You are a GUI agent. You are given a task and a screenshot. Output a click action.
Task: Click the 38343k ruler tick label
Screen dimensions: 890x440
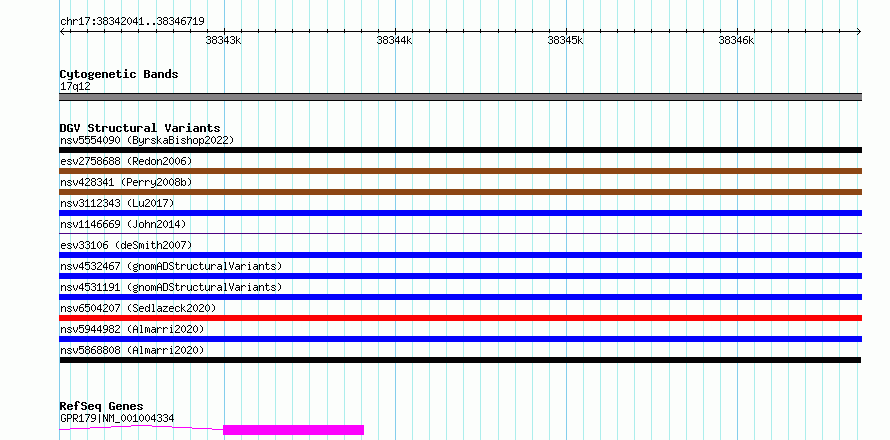[x=224, y=40]
